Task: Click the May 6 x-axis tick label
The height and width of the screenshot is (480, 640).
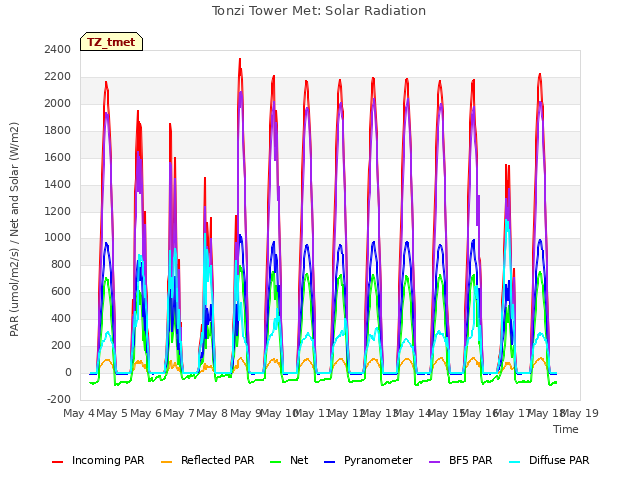Action: click(x=146, y=413)
